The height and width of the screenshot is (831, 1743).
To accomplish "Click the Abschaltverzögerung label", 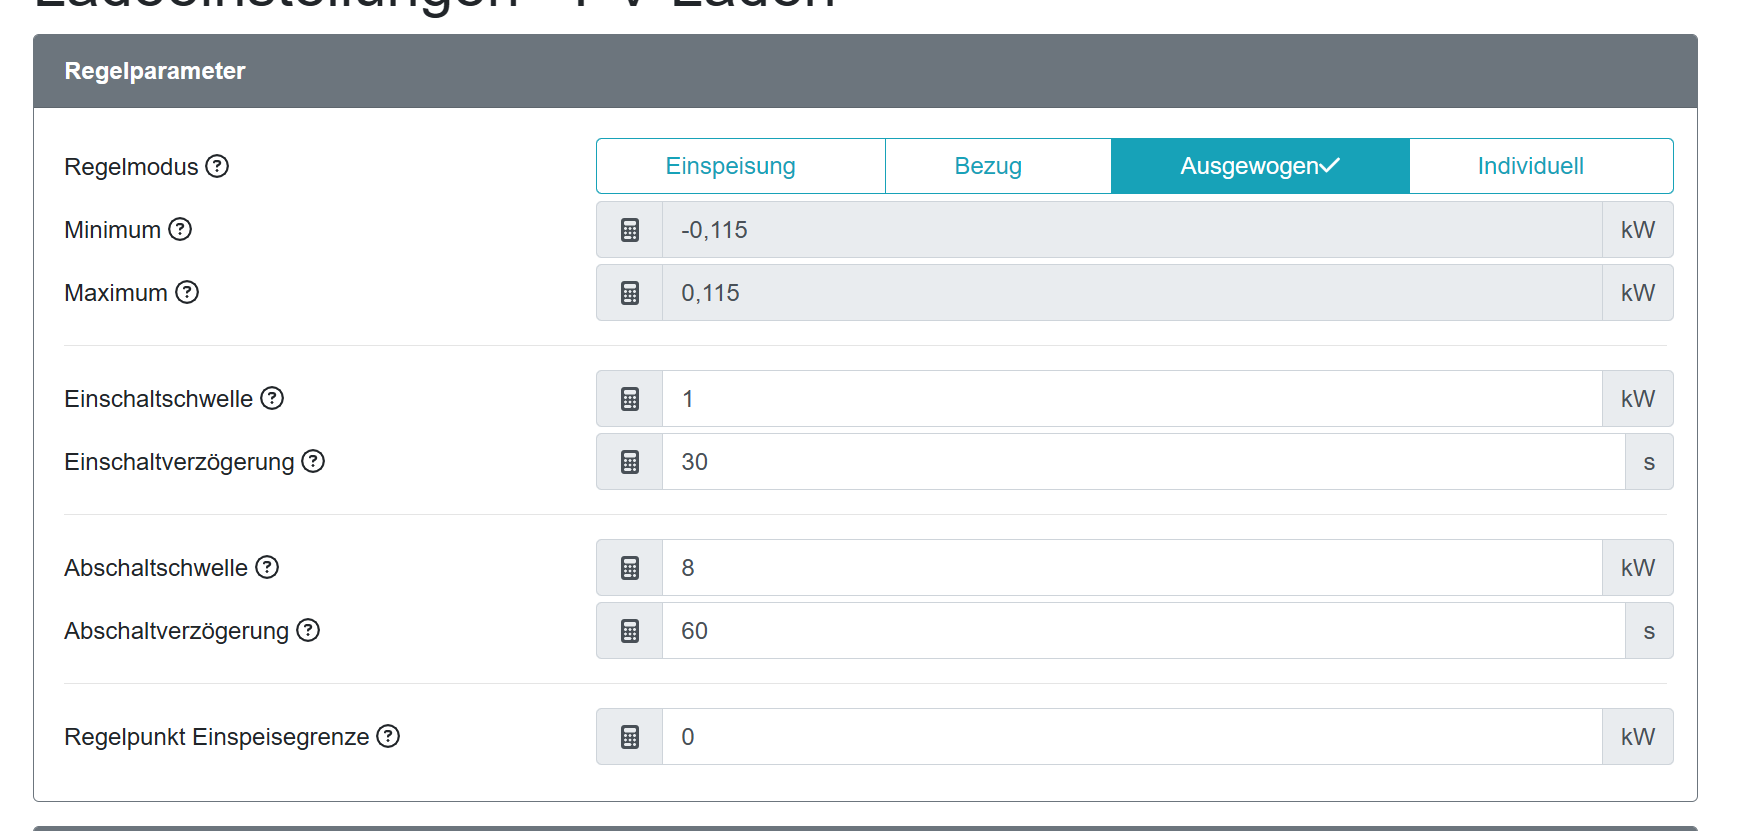I will [176, 631].
